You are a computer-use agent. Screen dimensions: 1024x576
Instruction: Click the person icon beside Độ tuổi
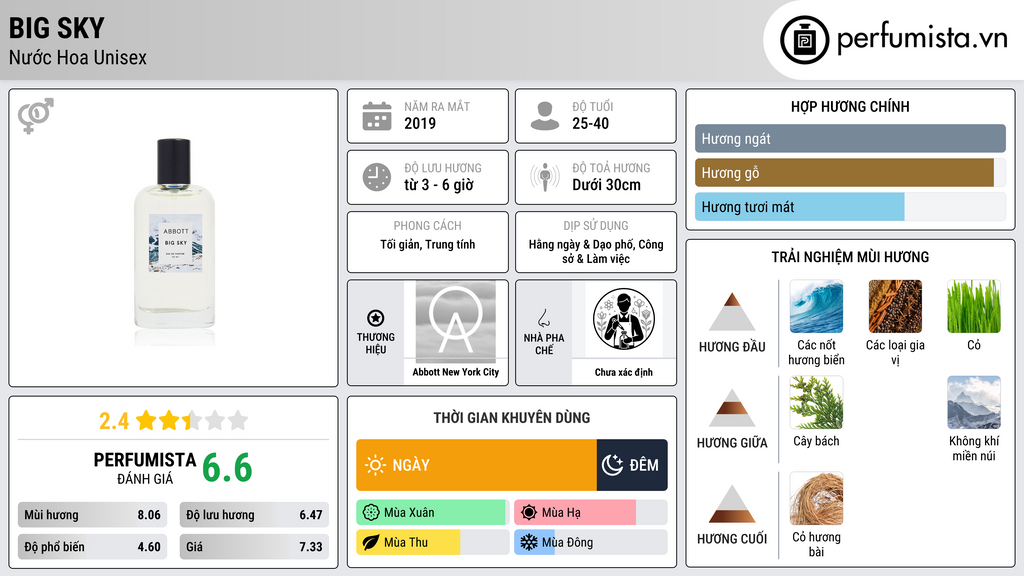tap(545, 116)
